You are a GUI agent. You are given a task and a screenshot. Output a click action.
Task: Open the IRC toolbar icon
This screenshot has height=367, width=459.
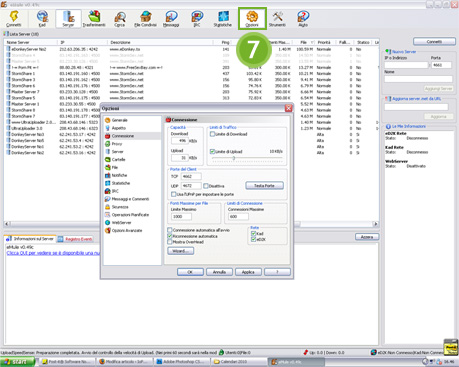197,19
